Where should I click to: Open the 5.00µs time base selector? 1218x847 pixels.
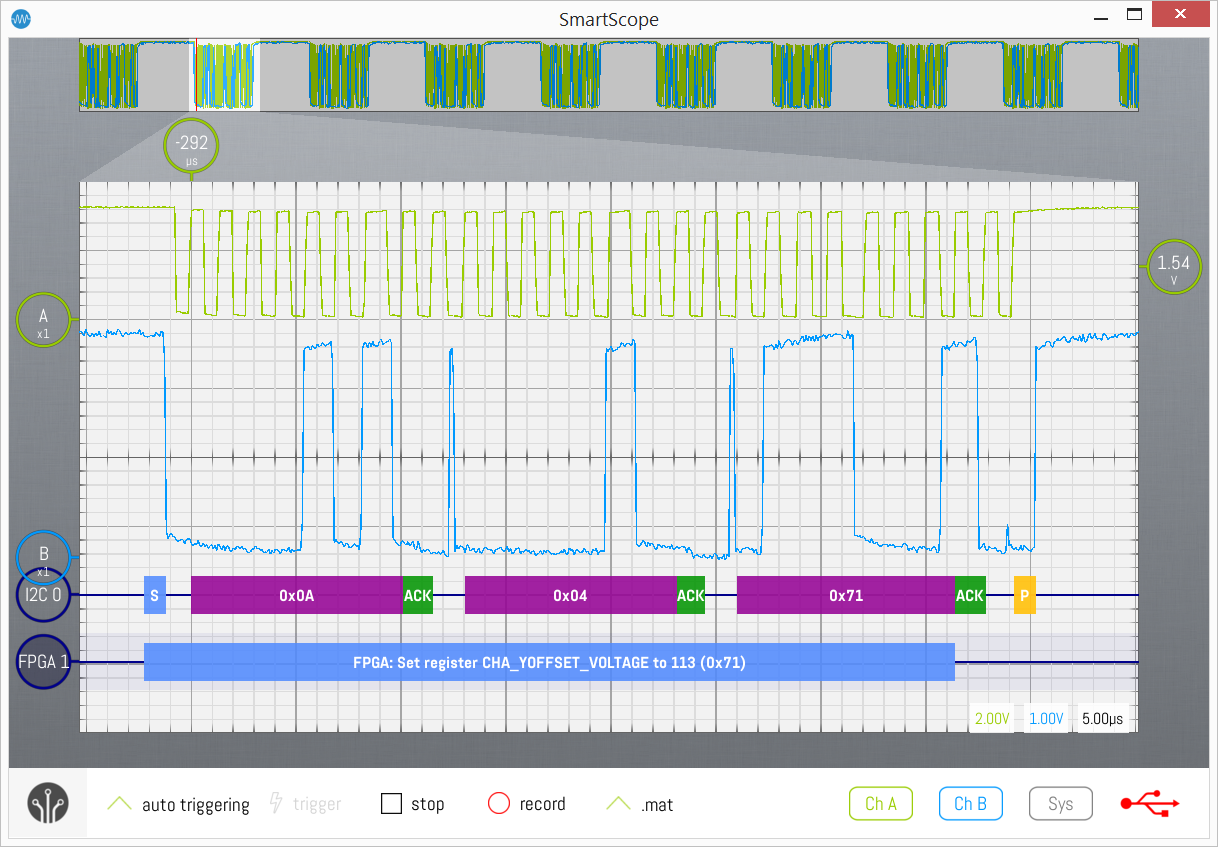(x=1102, y=718)
